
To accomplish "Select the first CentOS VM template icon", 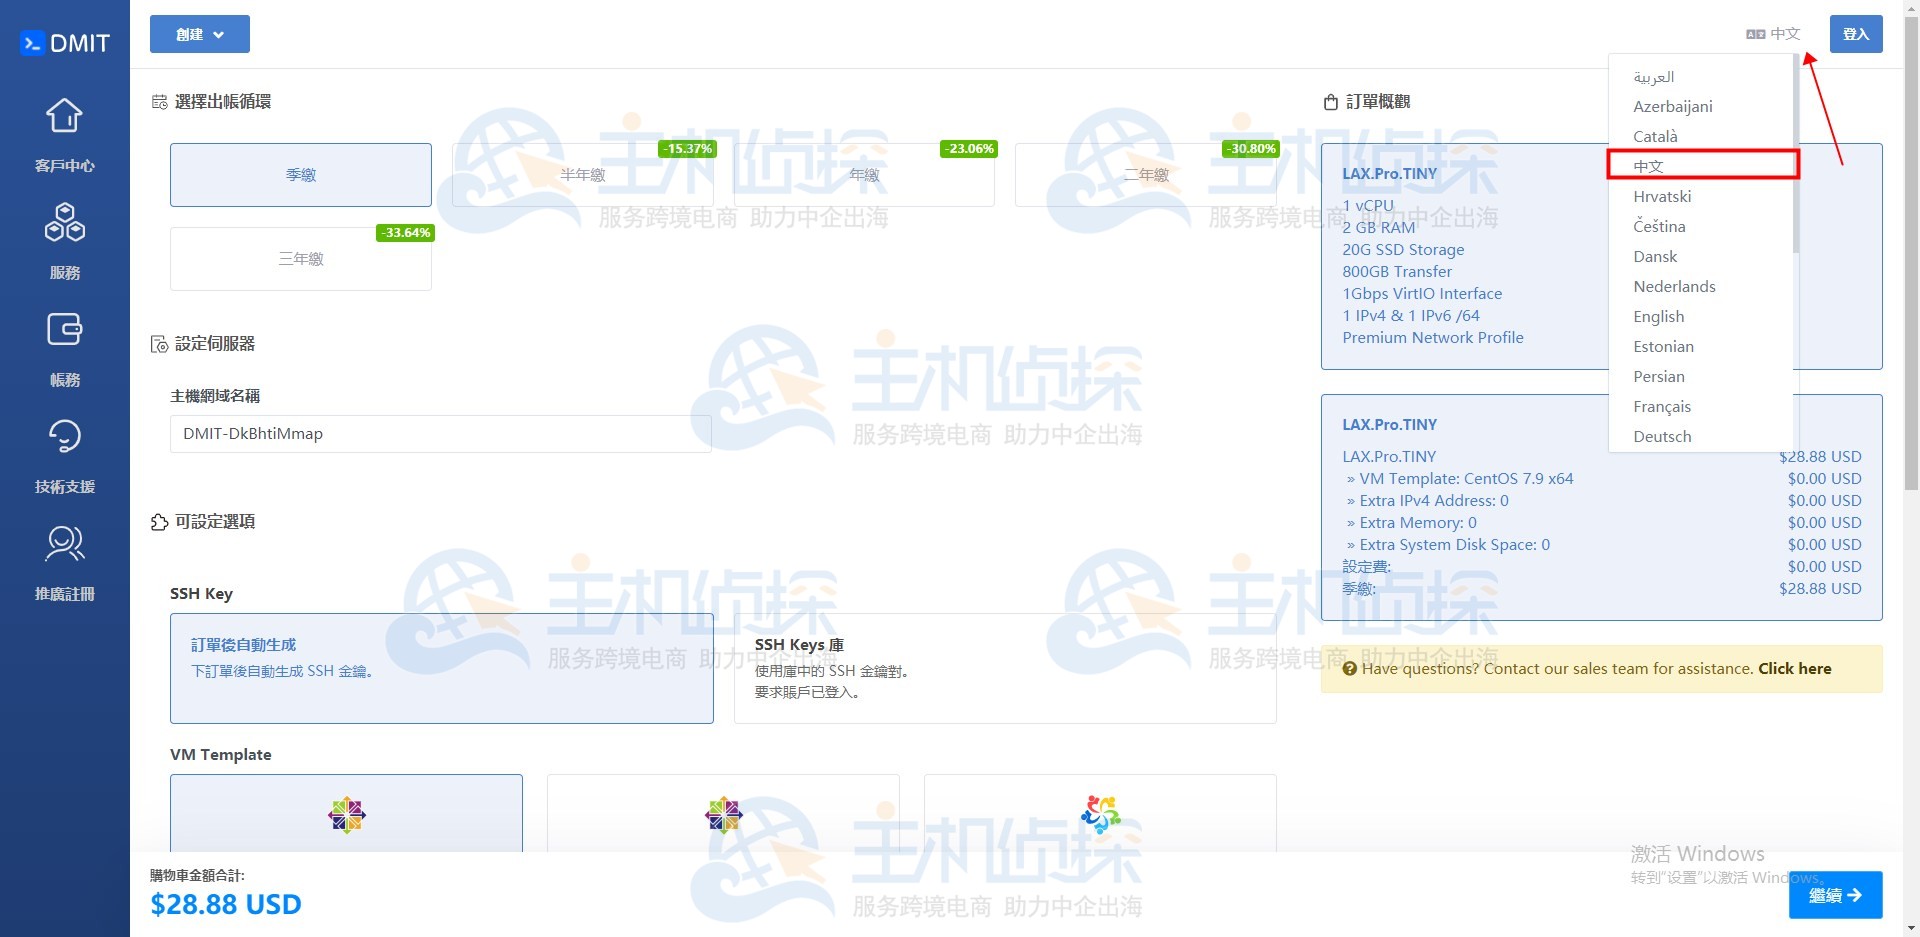I will (346, 815).
